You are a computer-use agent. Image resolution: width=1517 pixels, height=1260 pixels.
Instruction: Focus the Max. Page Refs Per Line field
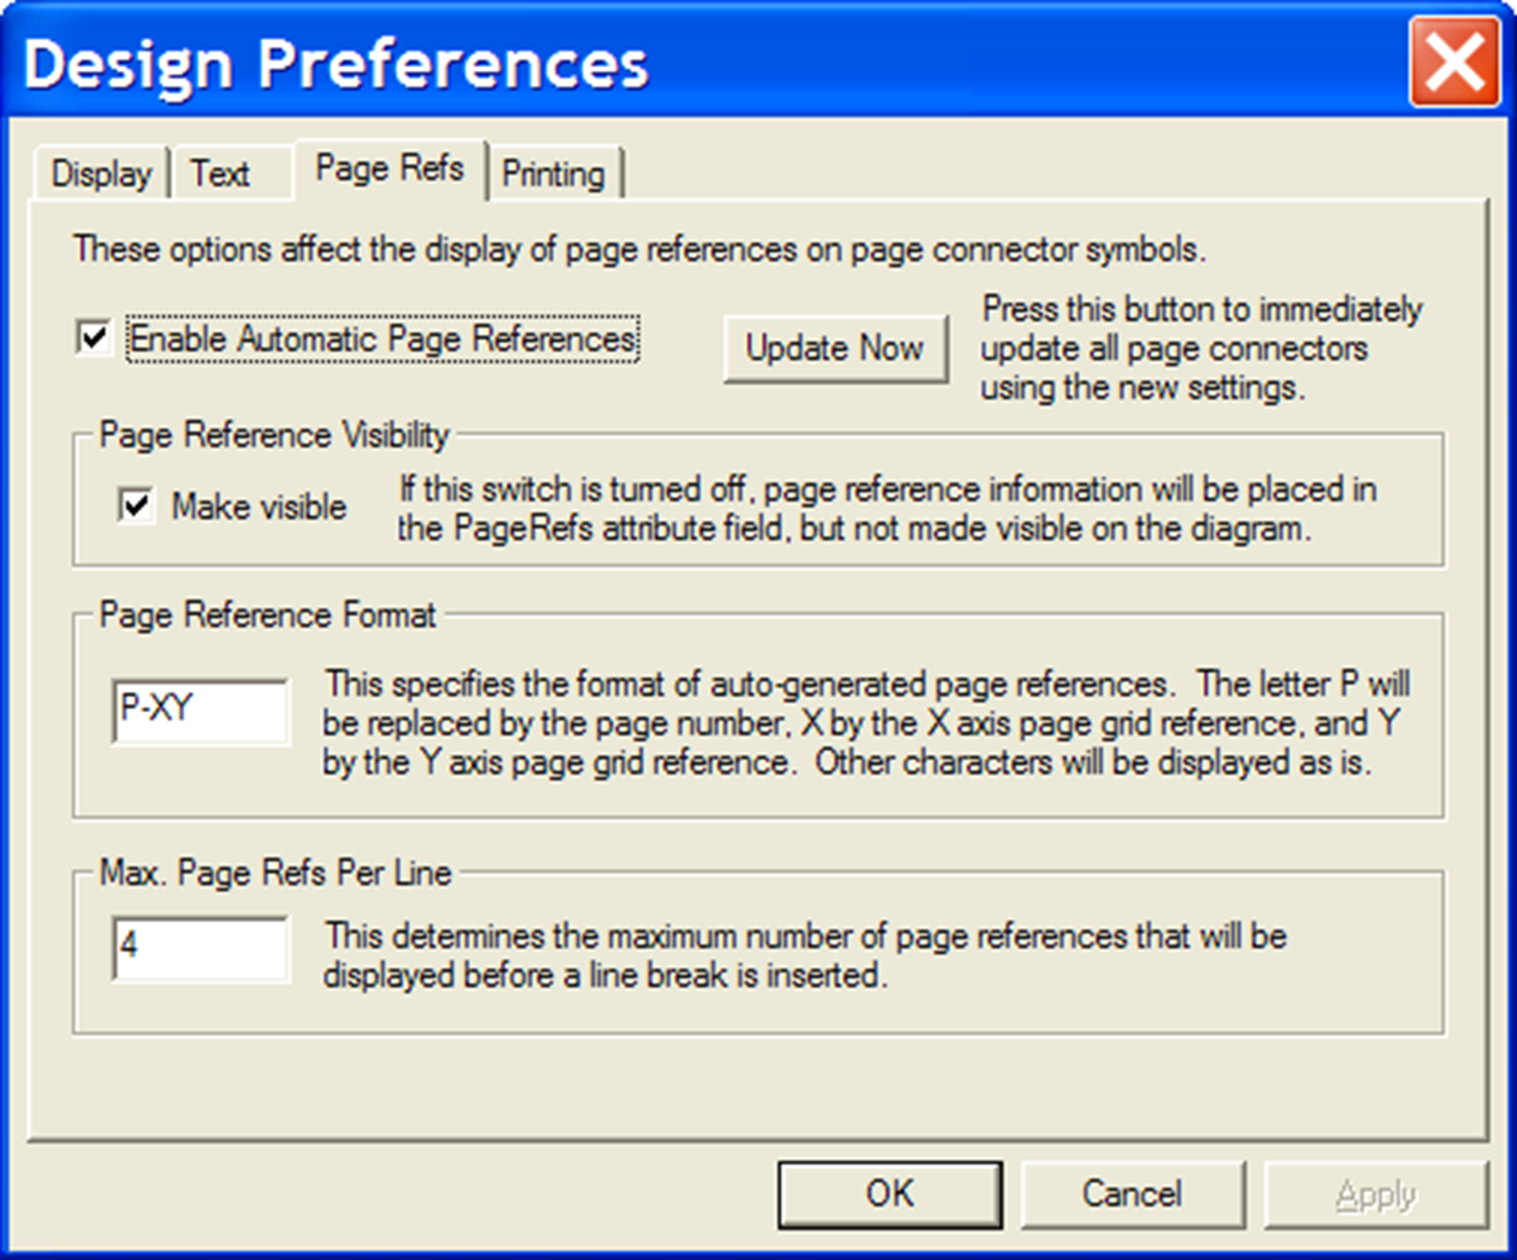(201, 946)
